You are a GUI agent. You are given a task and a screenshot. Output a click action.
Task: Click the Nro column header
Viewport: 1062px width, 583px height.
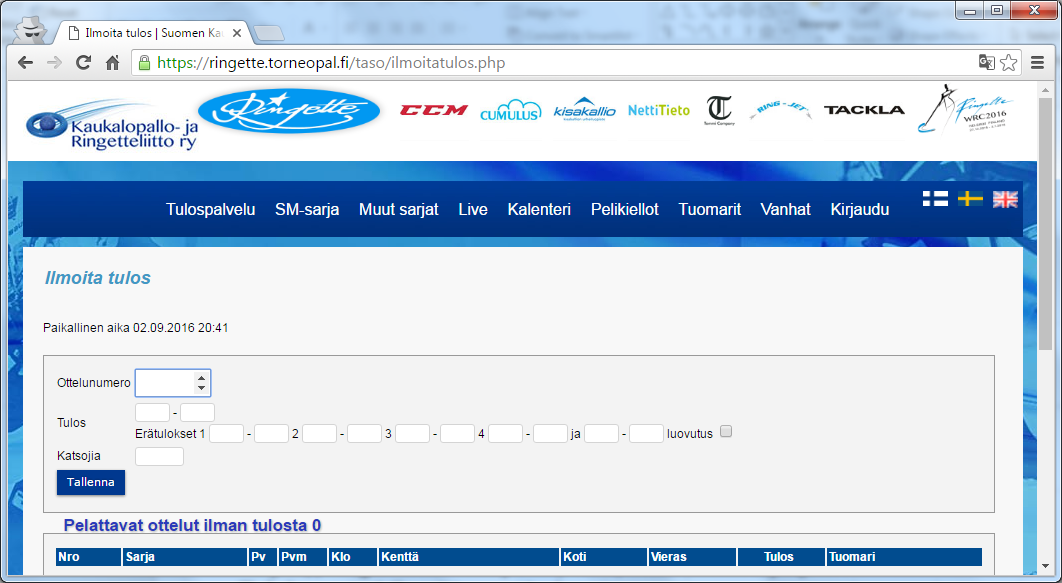click(x=89, y=557)
